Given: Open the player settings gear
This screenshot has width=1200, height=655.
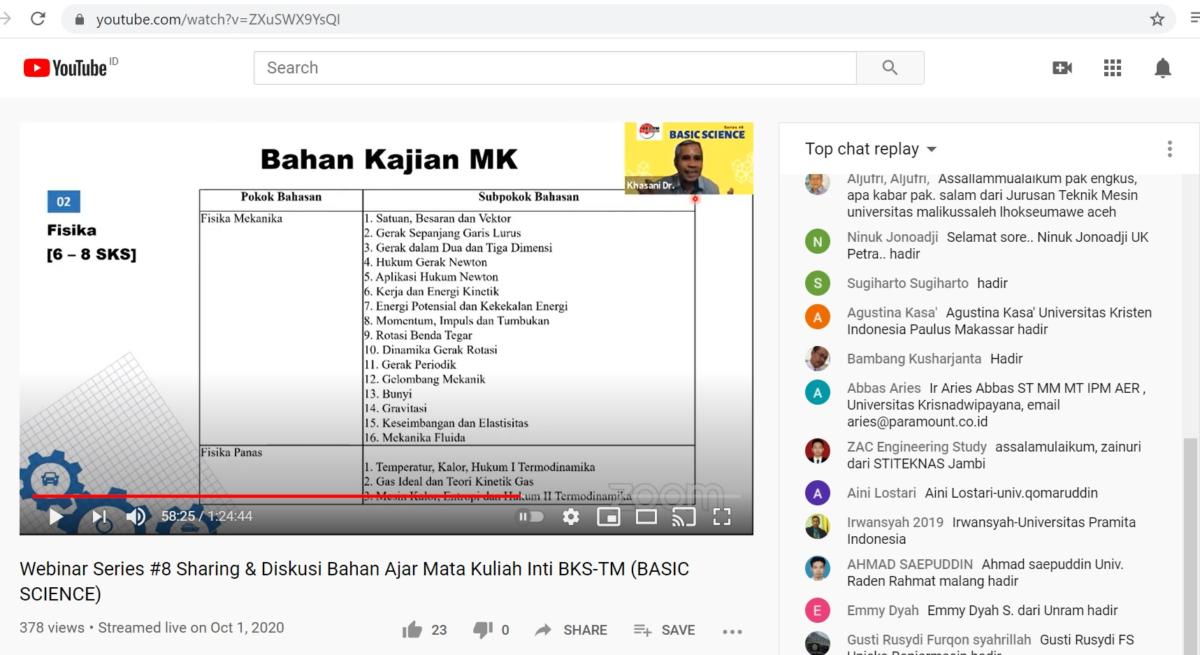Looking at the screenshot, I should 571,517.
